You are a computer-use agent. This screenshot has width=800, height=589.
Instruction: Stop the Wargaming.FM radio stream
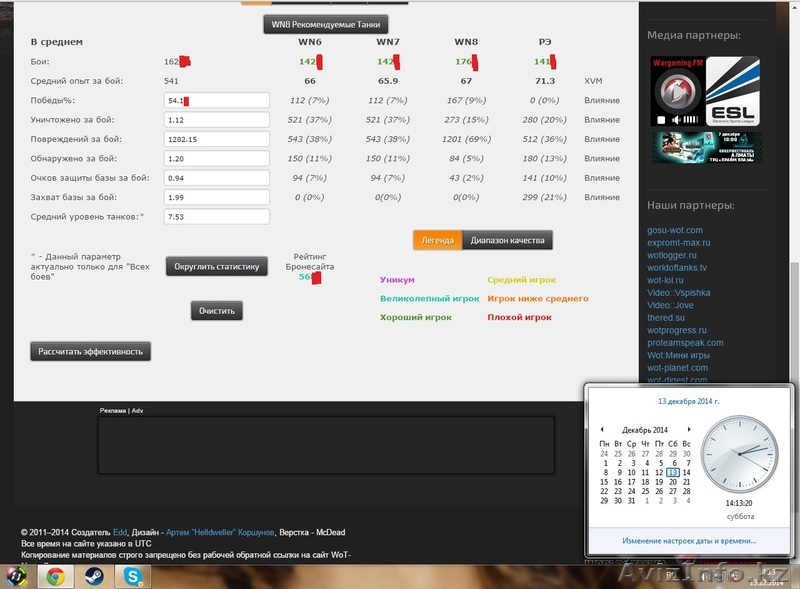[660, 119]
